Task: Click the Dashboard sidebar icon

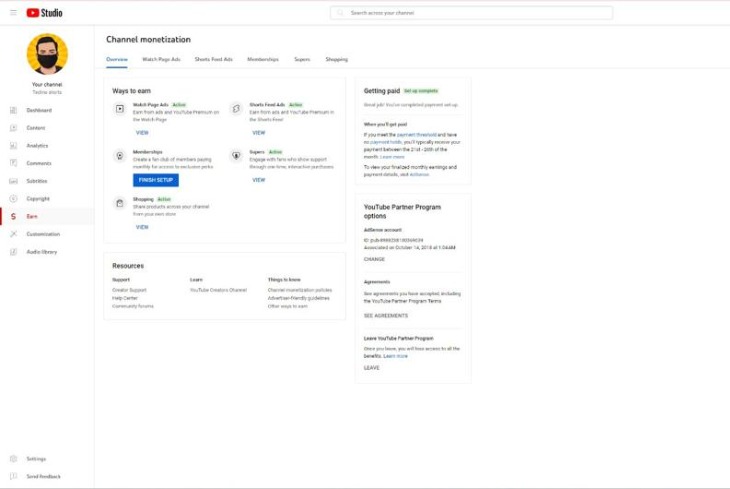Action: 14,110
